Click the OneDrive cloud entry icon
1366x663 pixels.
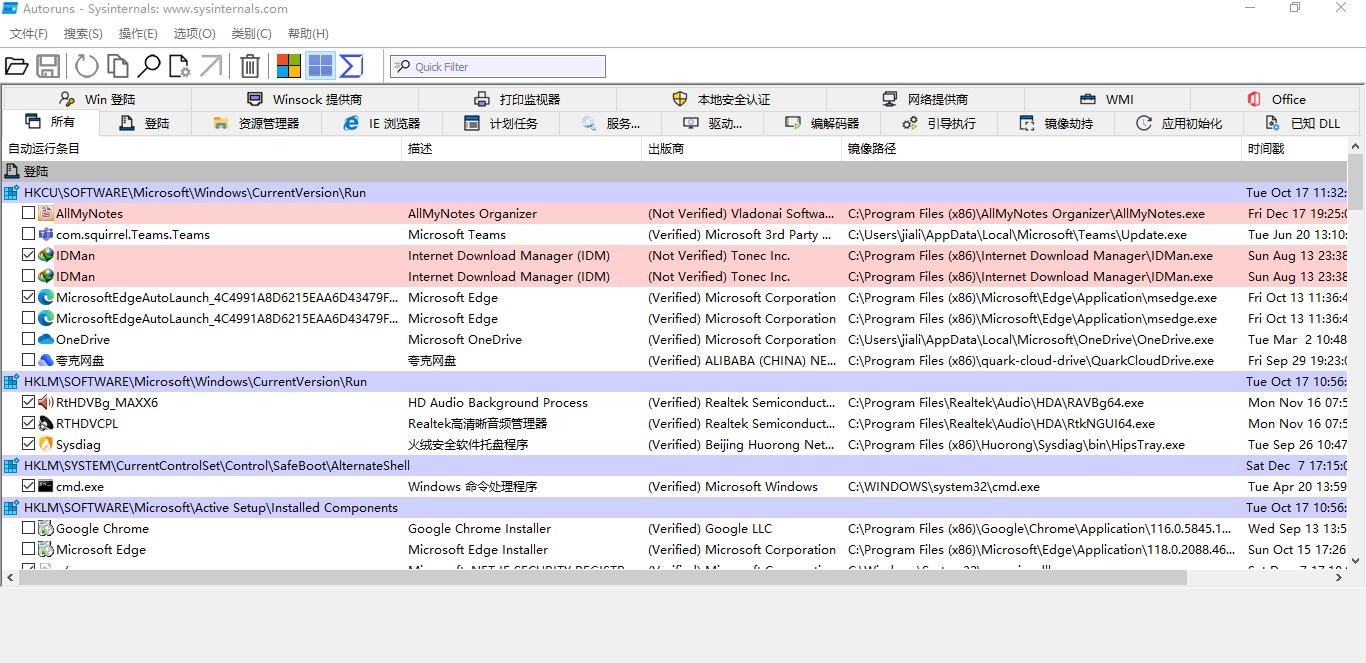tap(46, 339)
